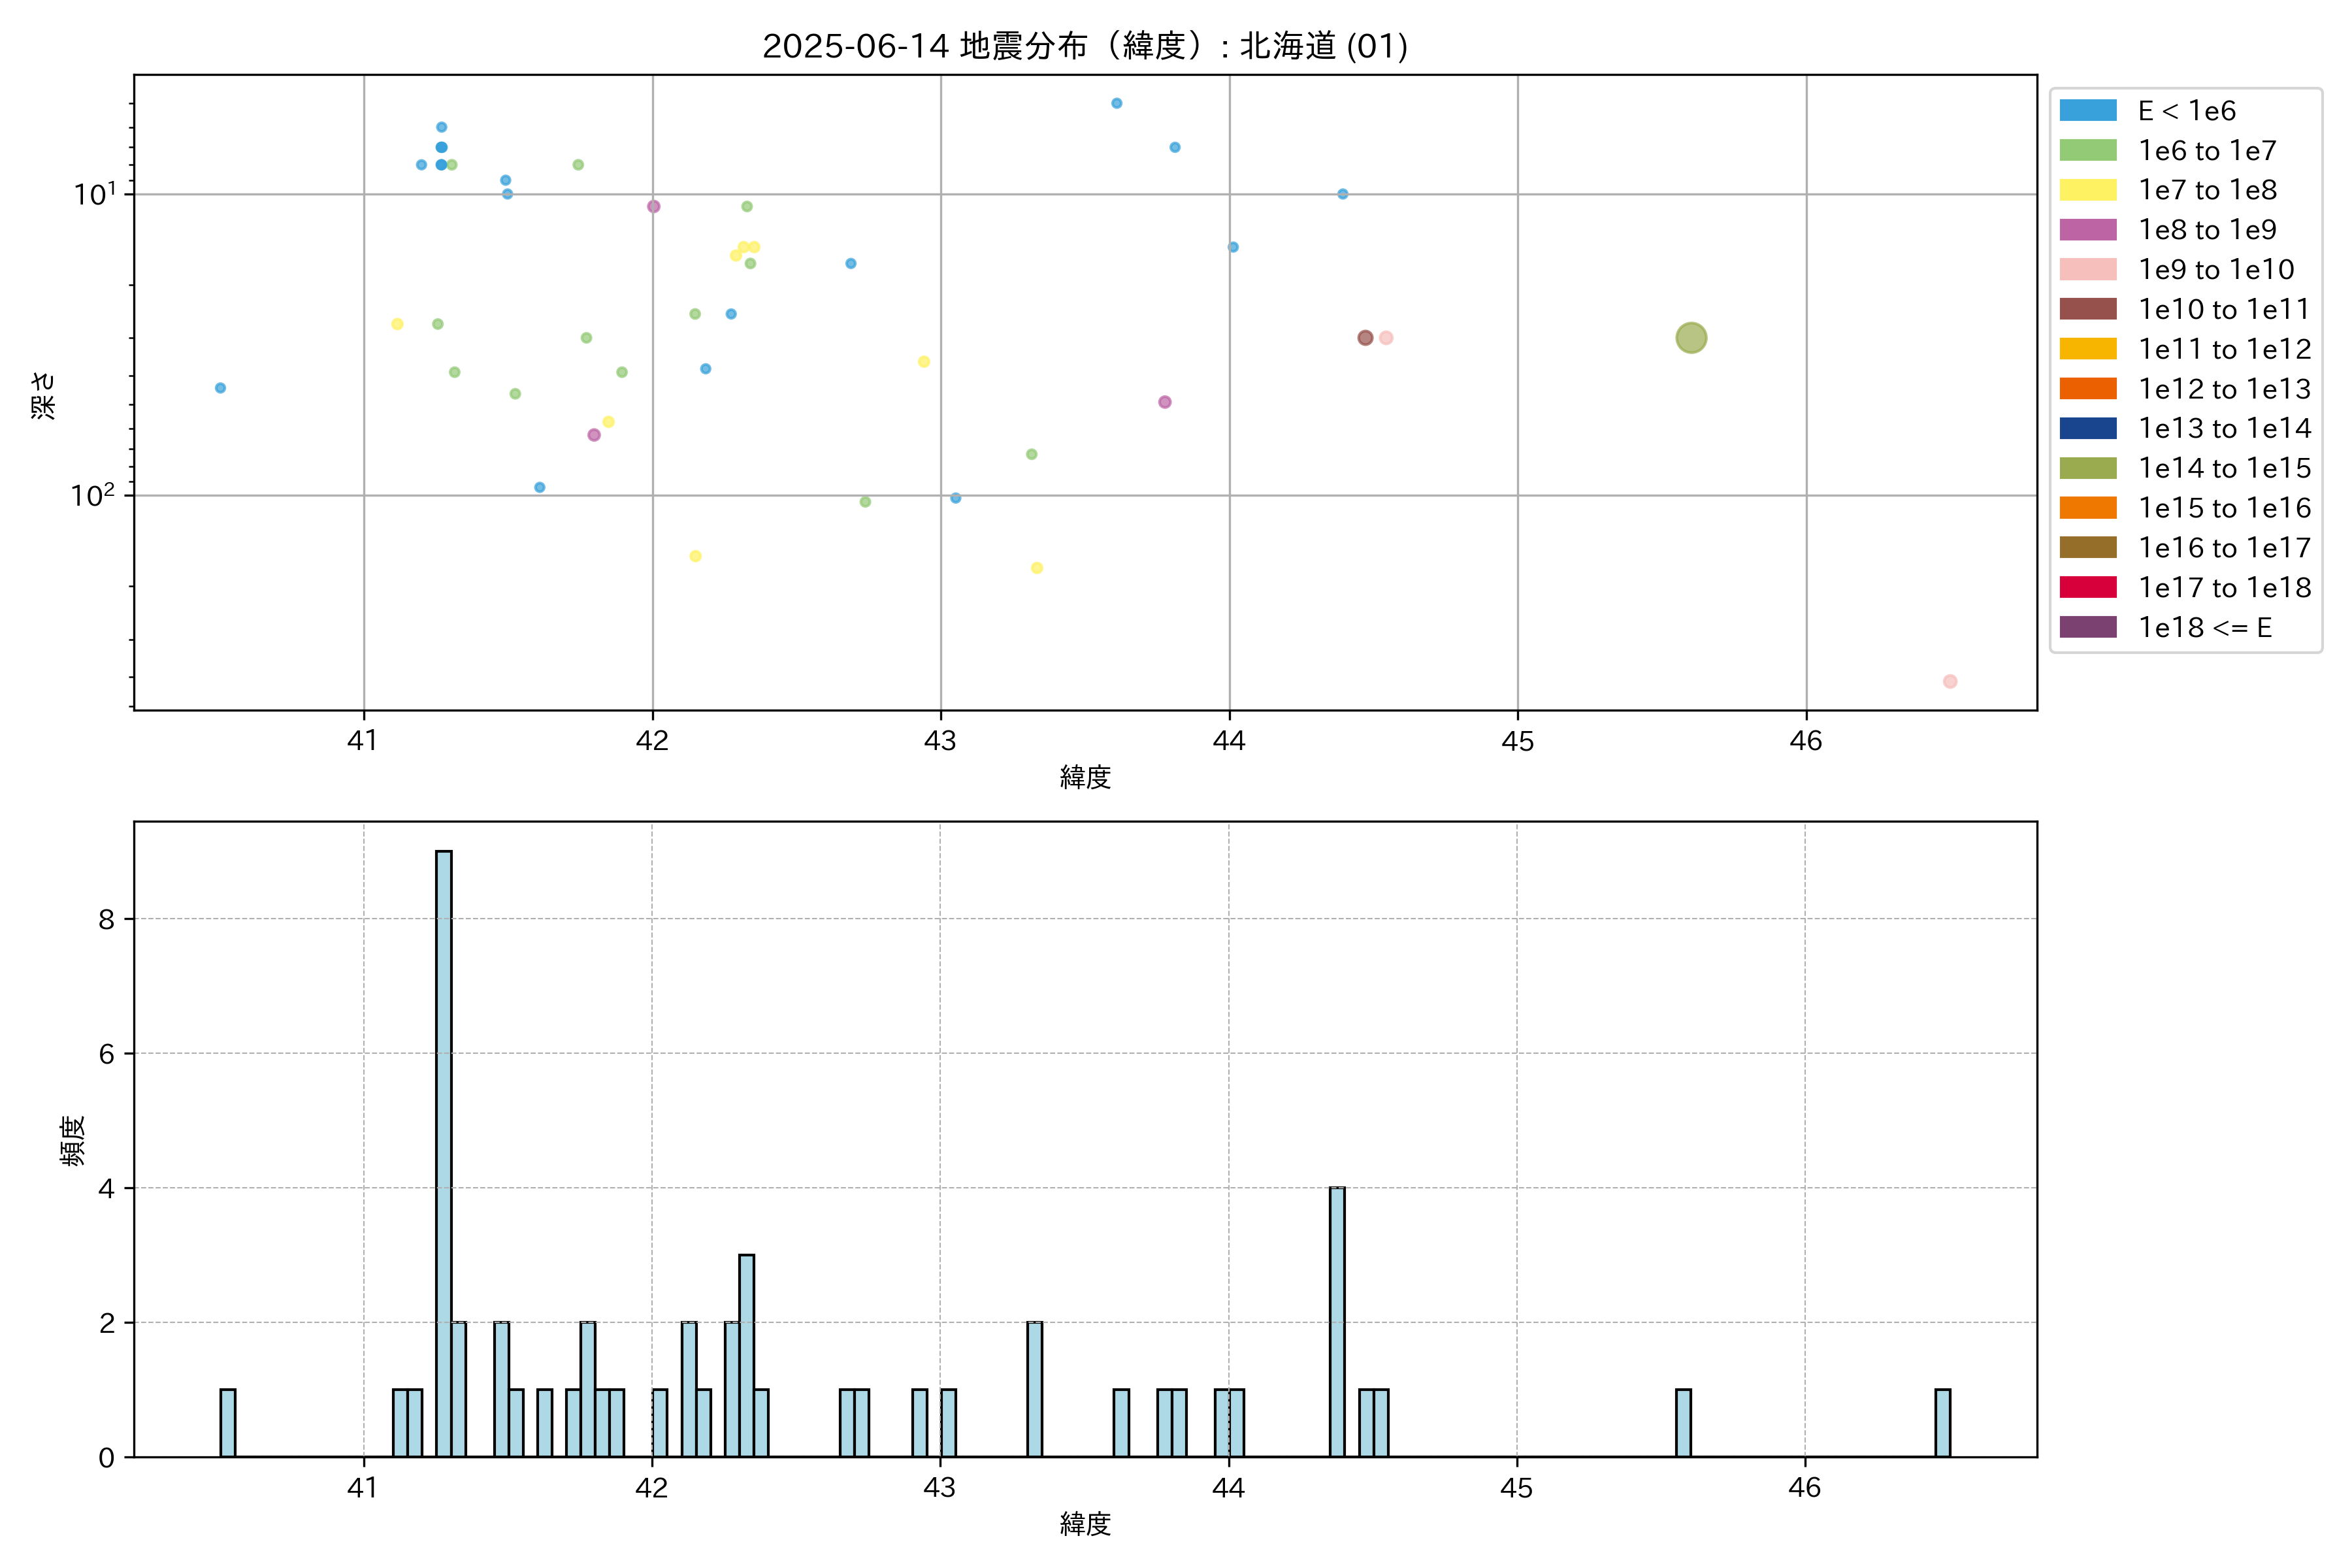
Task: Click the leftmost blue scatter point
Action: (220, 388)
